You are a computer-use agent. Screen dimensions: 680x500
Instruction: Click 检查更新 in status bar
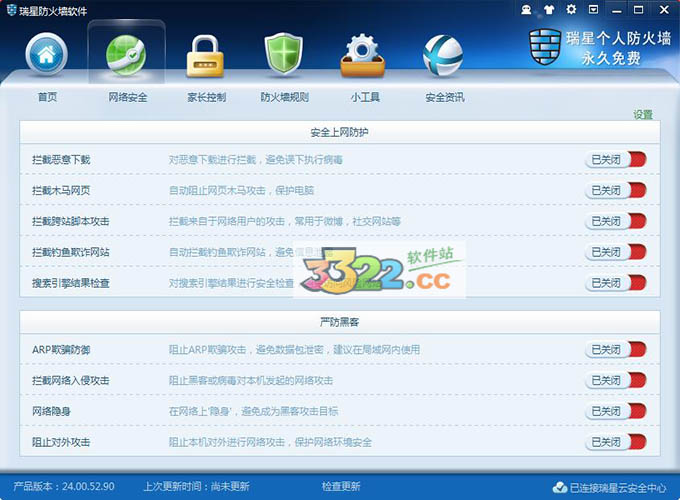(x=341, y=486)
